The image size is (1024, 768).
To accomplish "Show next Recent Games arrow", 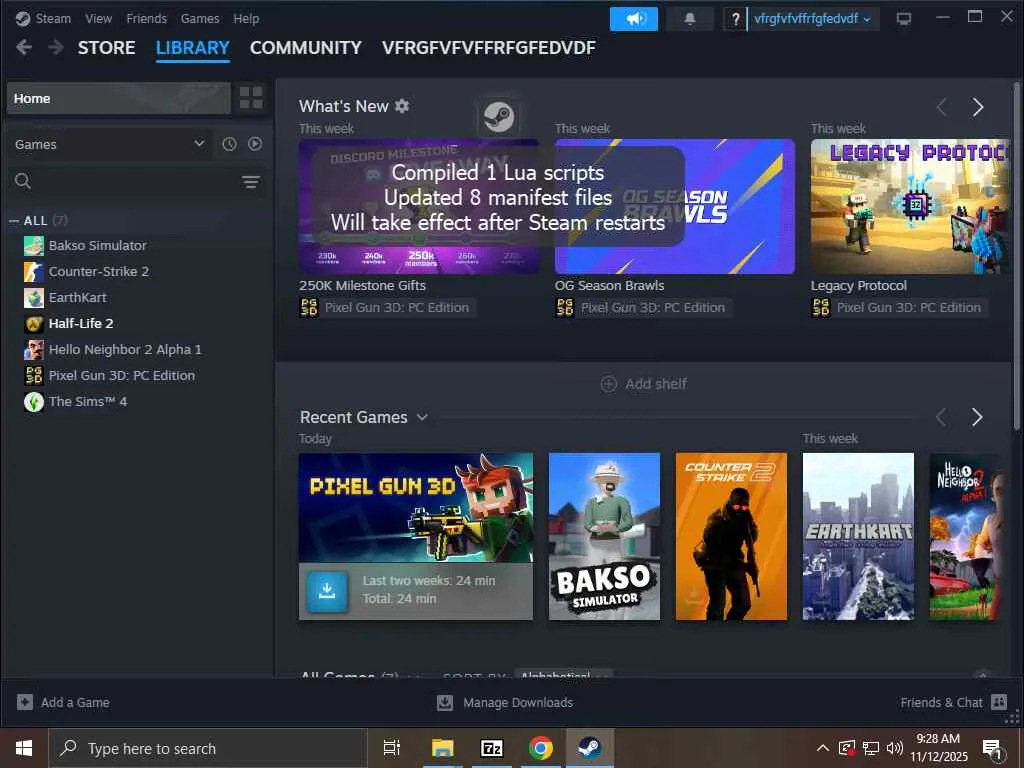I will pyautogui.click(x=977, y=417).
